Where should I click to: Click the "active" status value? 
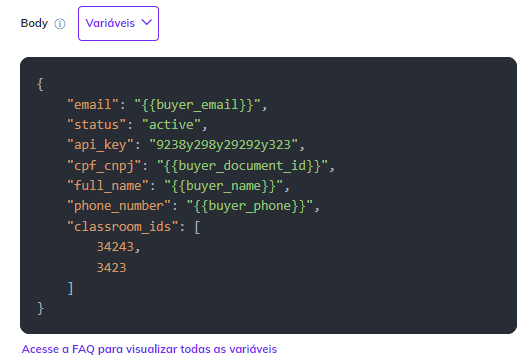pyautogui.click(x=171, y=125)
